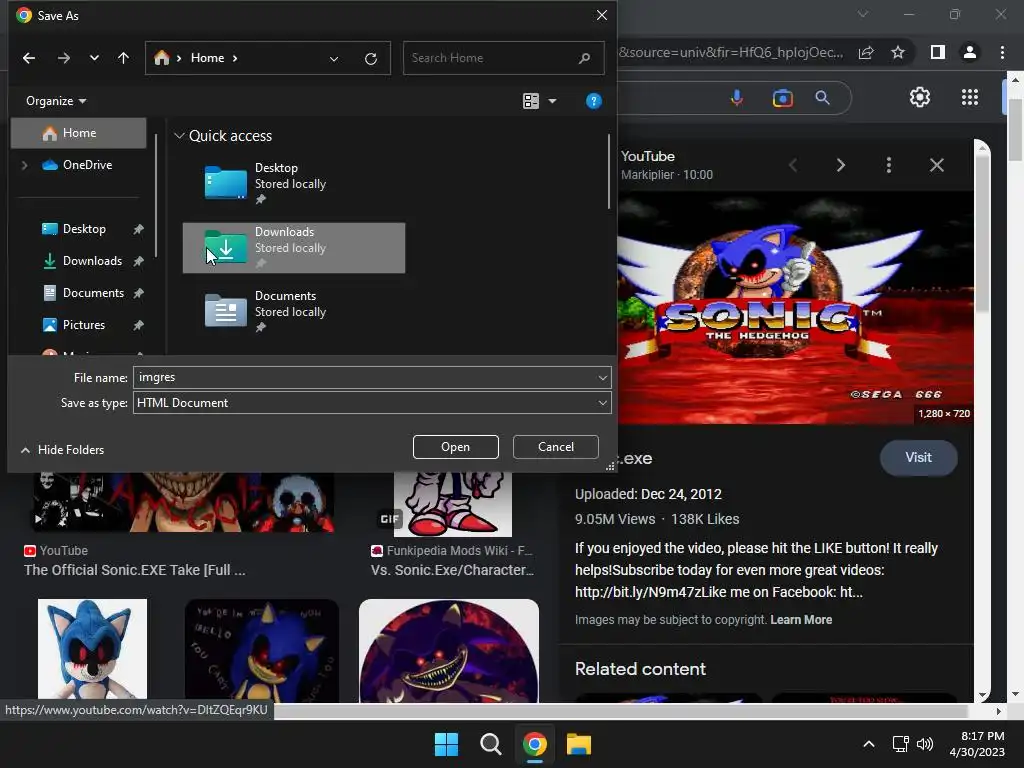Search by voice microphone icon
Screen dimensions: 1024x768
click(737, 98)
